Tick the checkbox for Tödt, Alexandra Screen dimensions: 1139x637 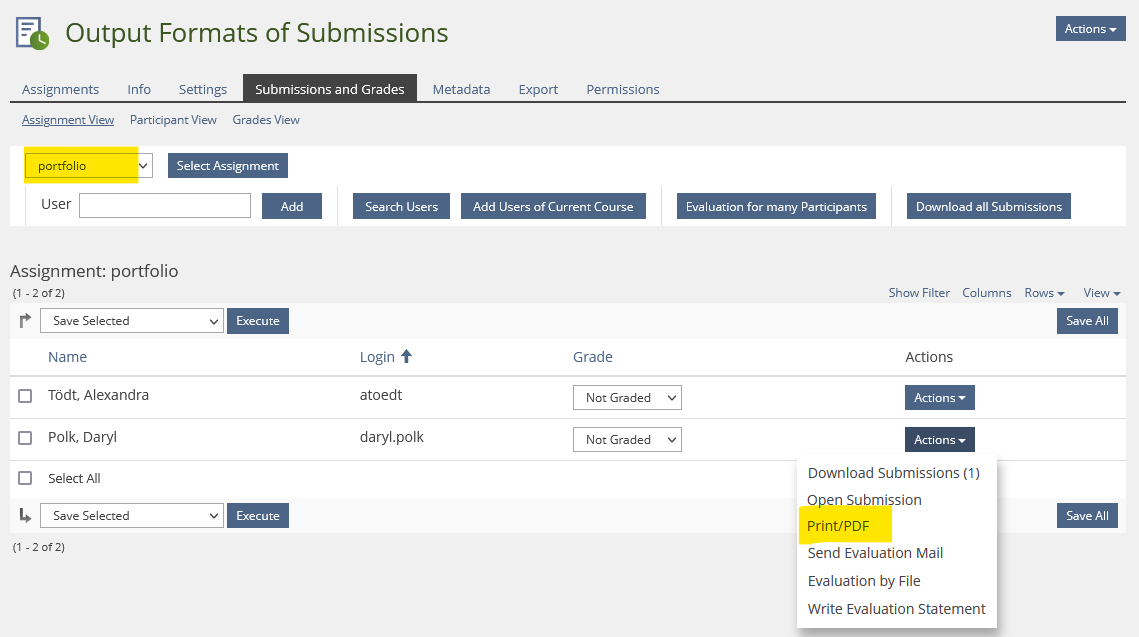(x=25, y=396)
